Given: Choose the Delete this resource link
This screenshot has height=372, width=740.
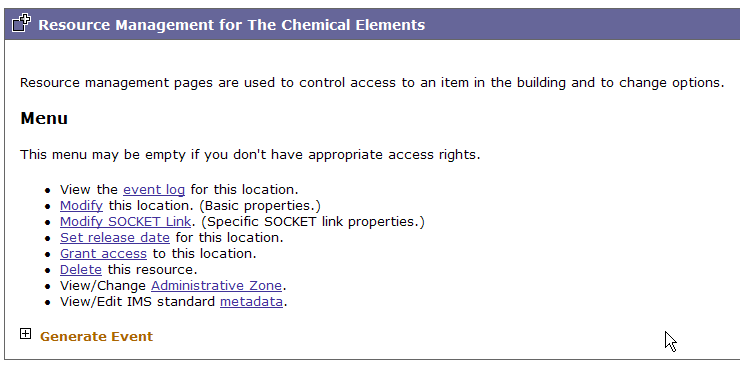Looking at the screenshot, I should click(81, 270).
